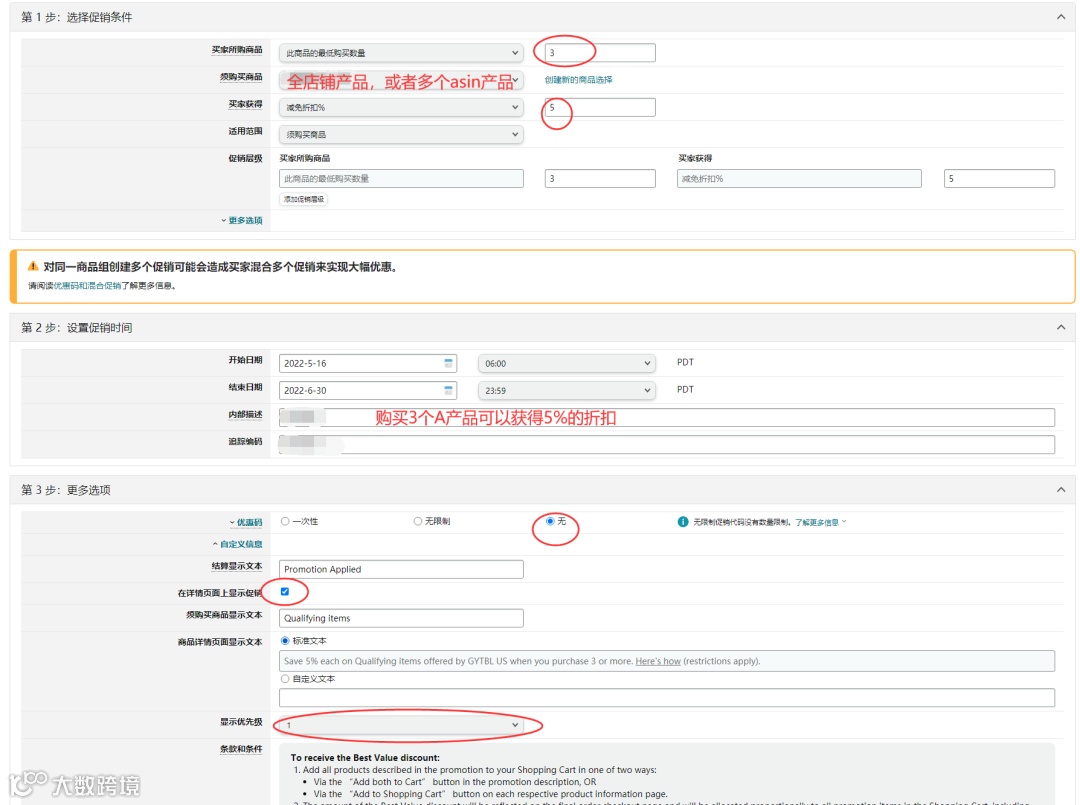Open the 须购买商品 product selection dropdown
This screenshot has height=805, width=1080.
[x=401, y=81]
